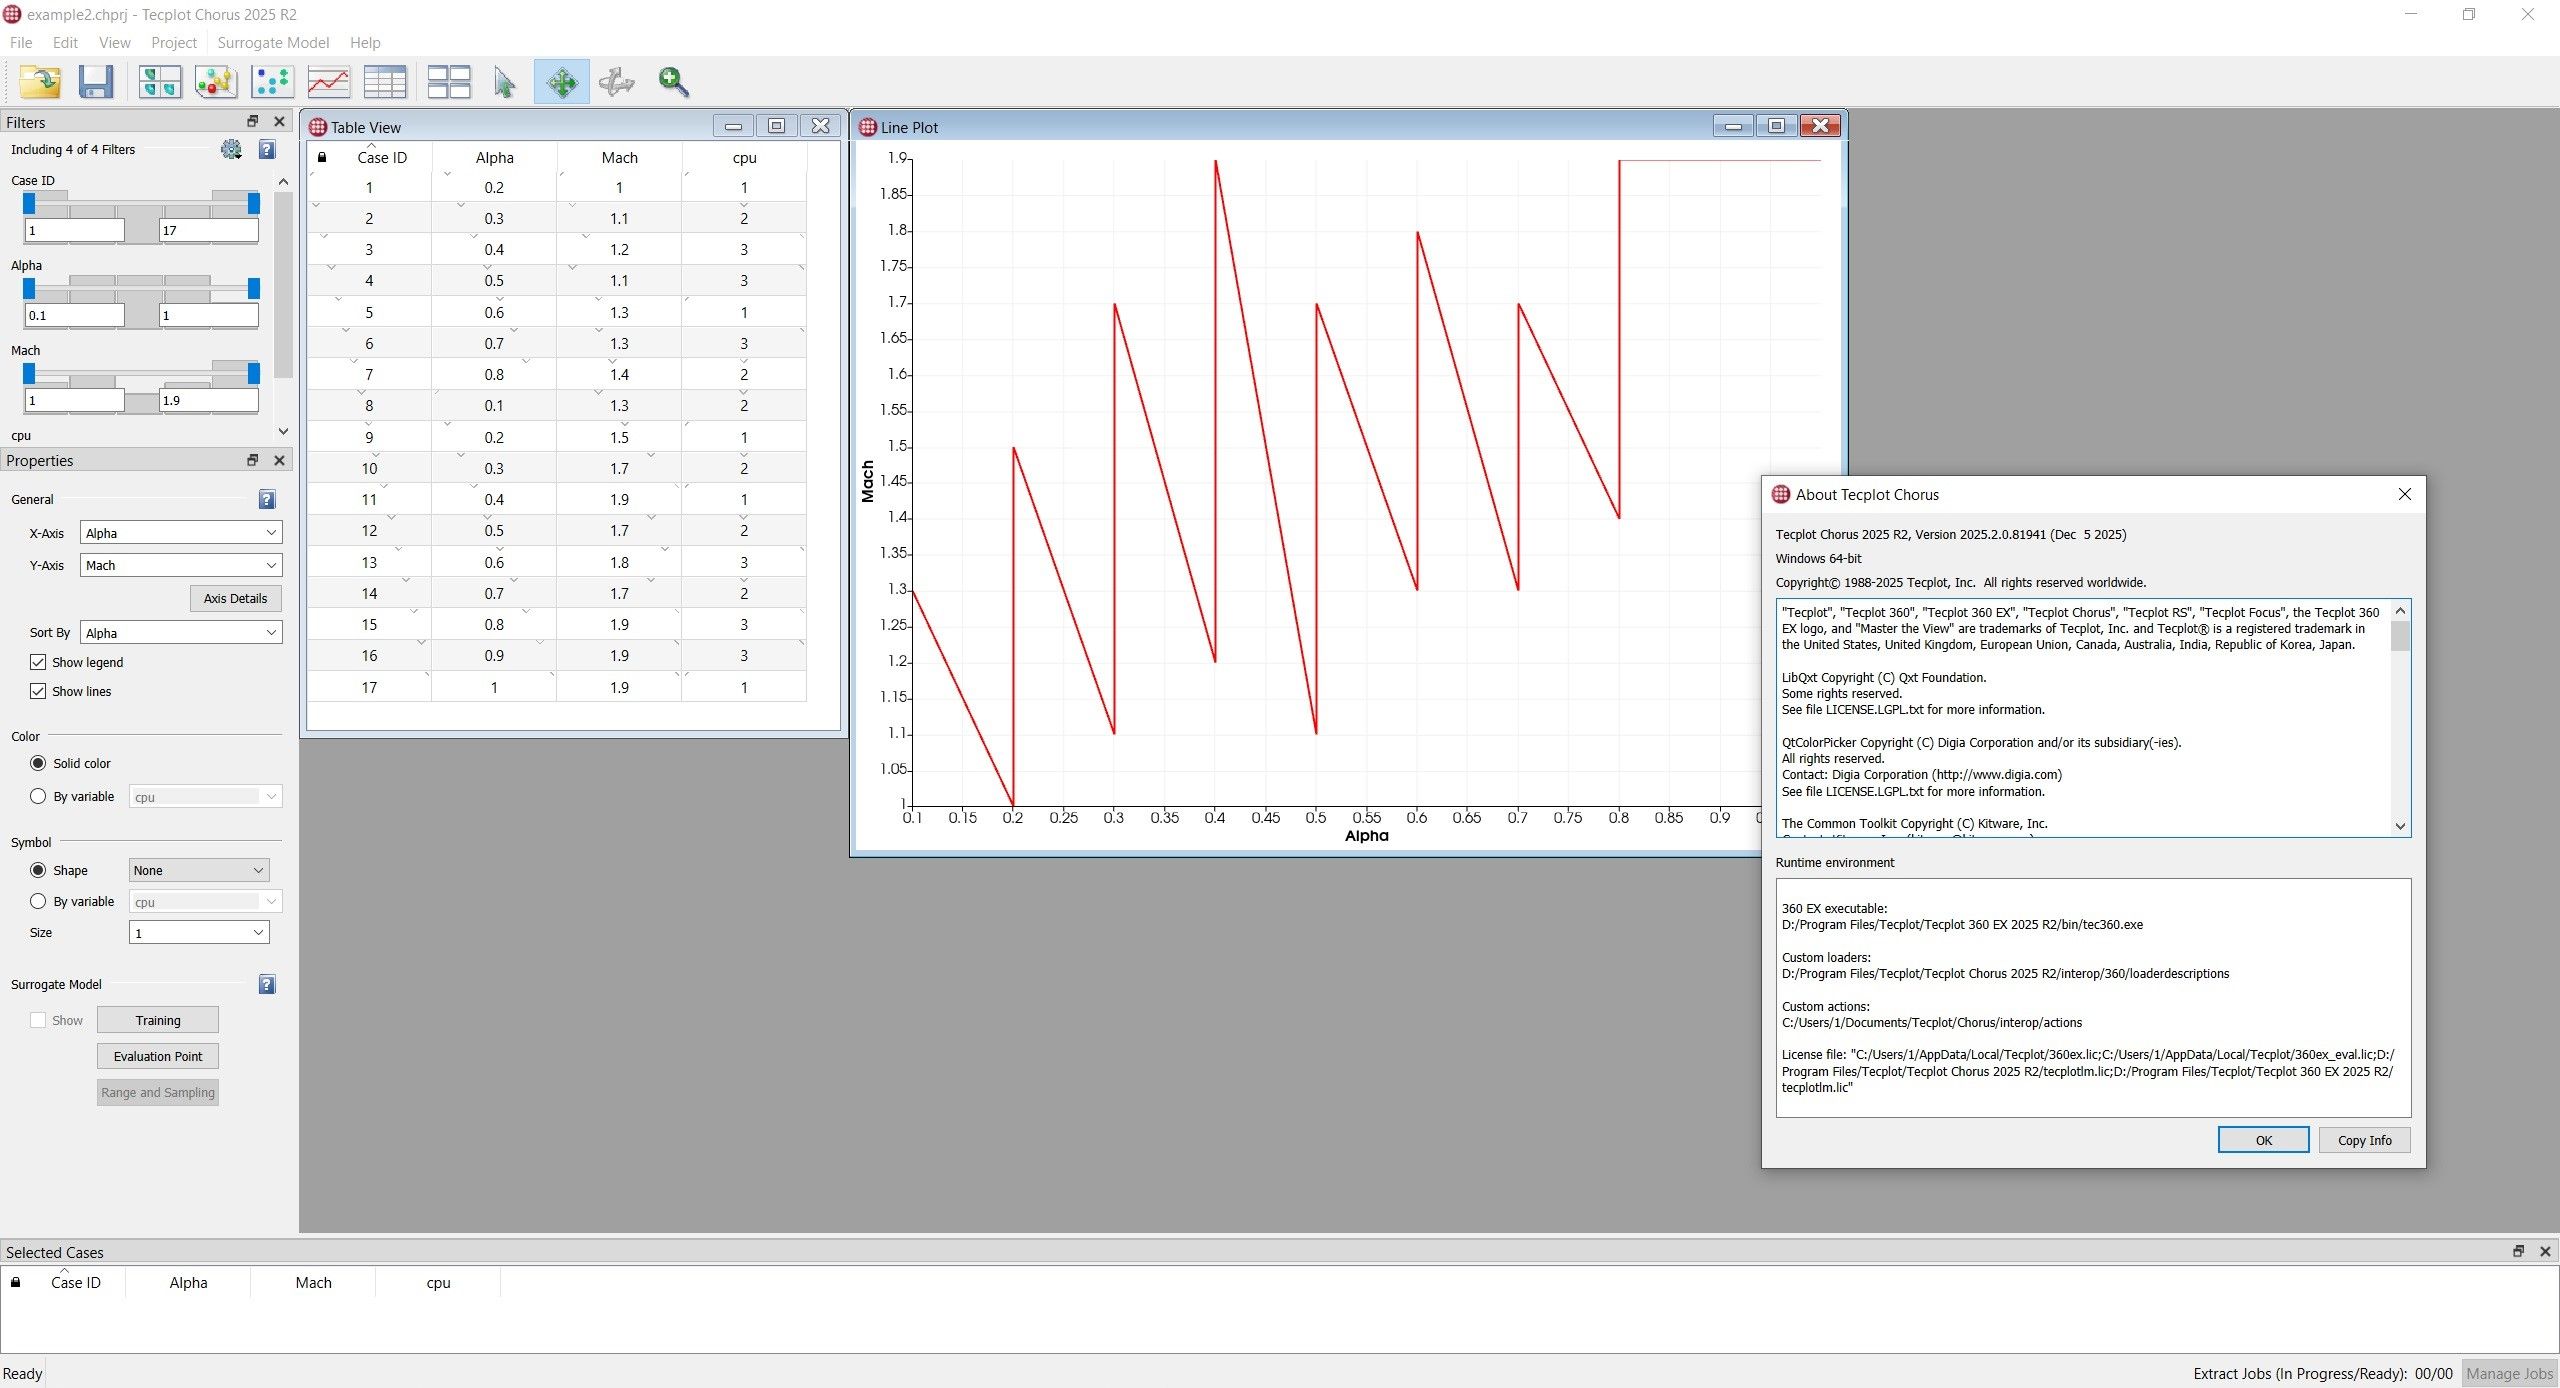Enable the selector arrow tool
Viewport: 2560px width, 1388px height.
tap(504, 82)
